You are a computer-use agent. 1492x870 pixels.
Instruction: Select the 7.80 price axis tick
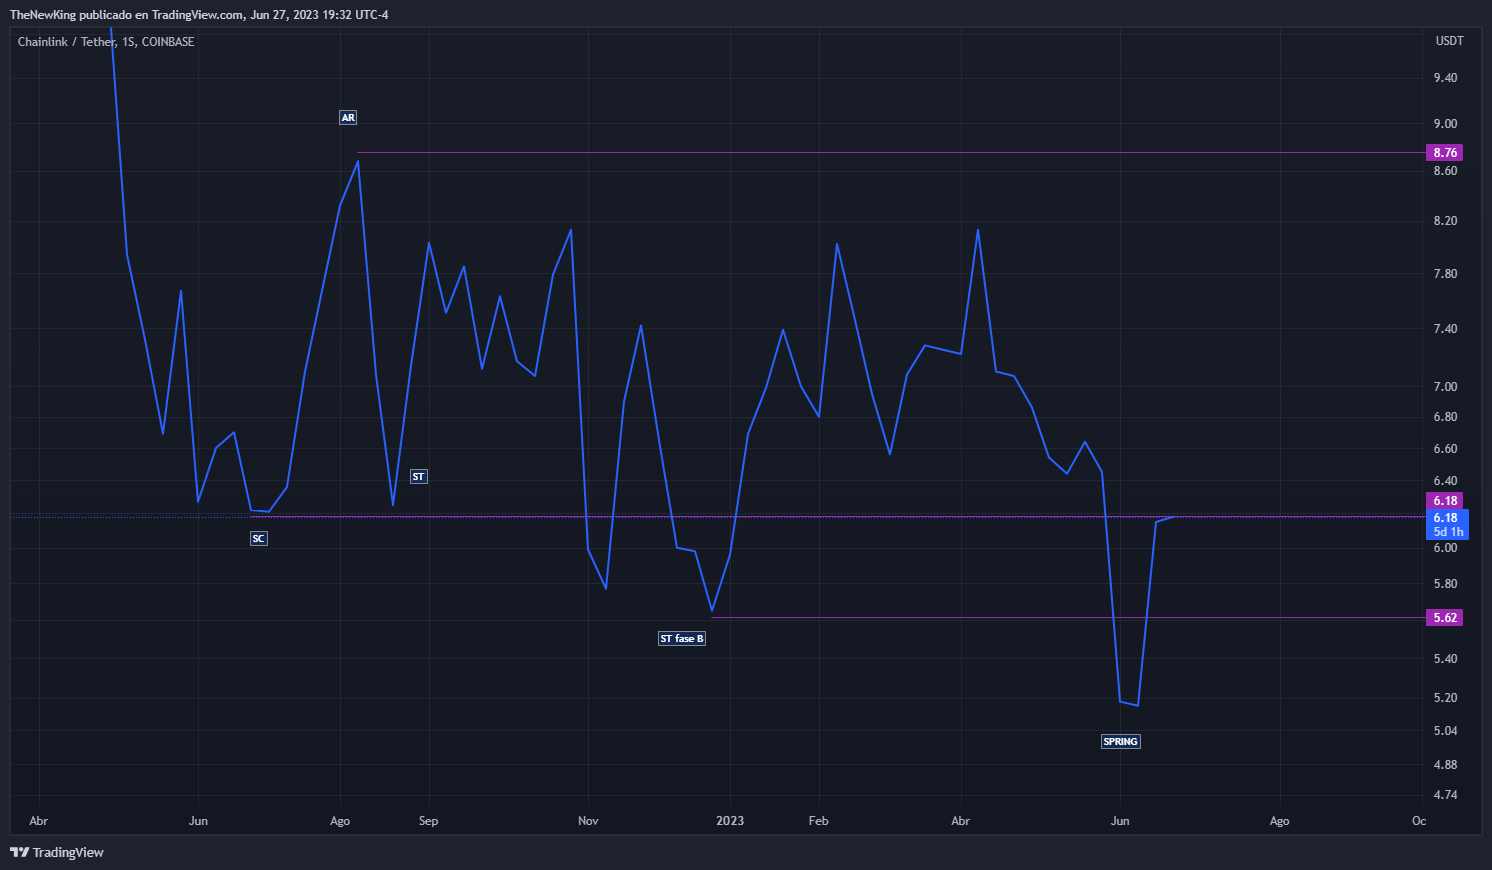pyautogui.click(x=1445, y=274)
